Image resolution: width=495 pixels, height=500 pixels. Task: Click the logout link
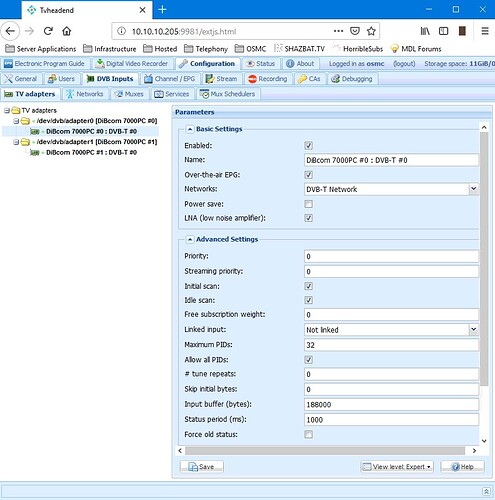click(404, 64)
